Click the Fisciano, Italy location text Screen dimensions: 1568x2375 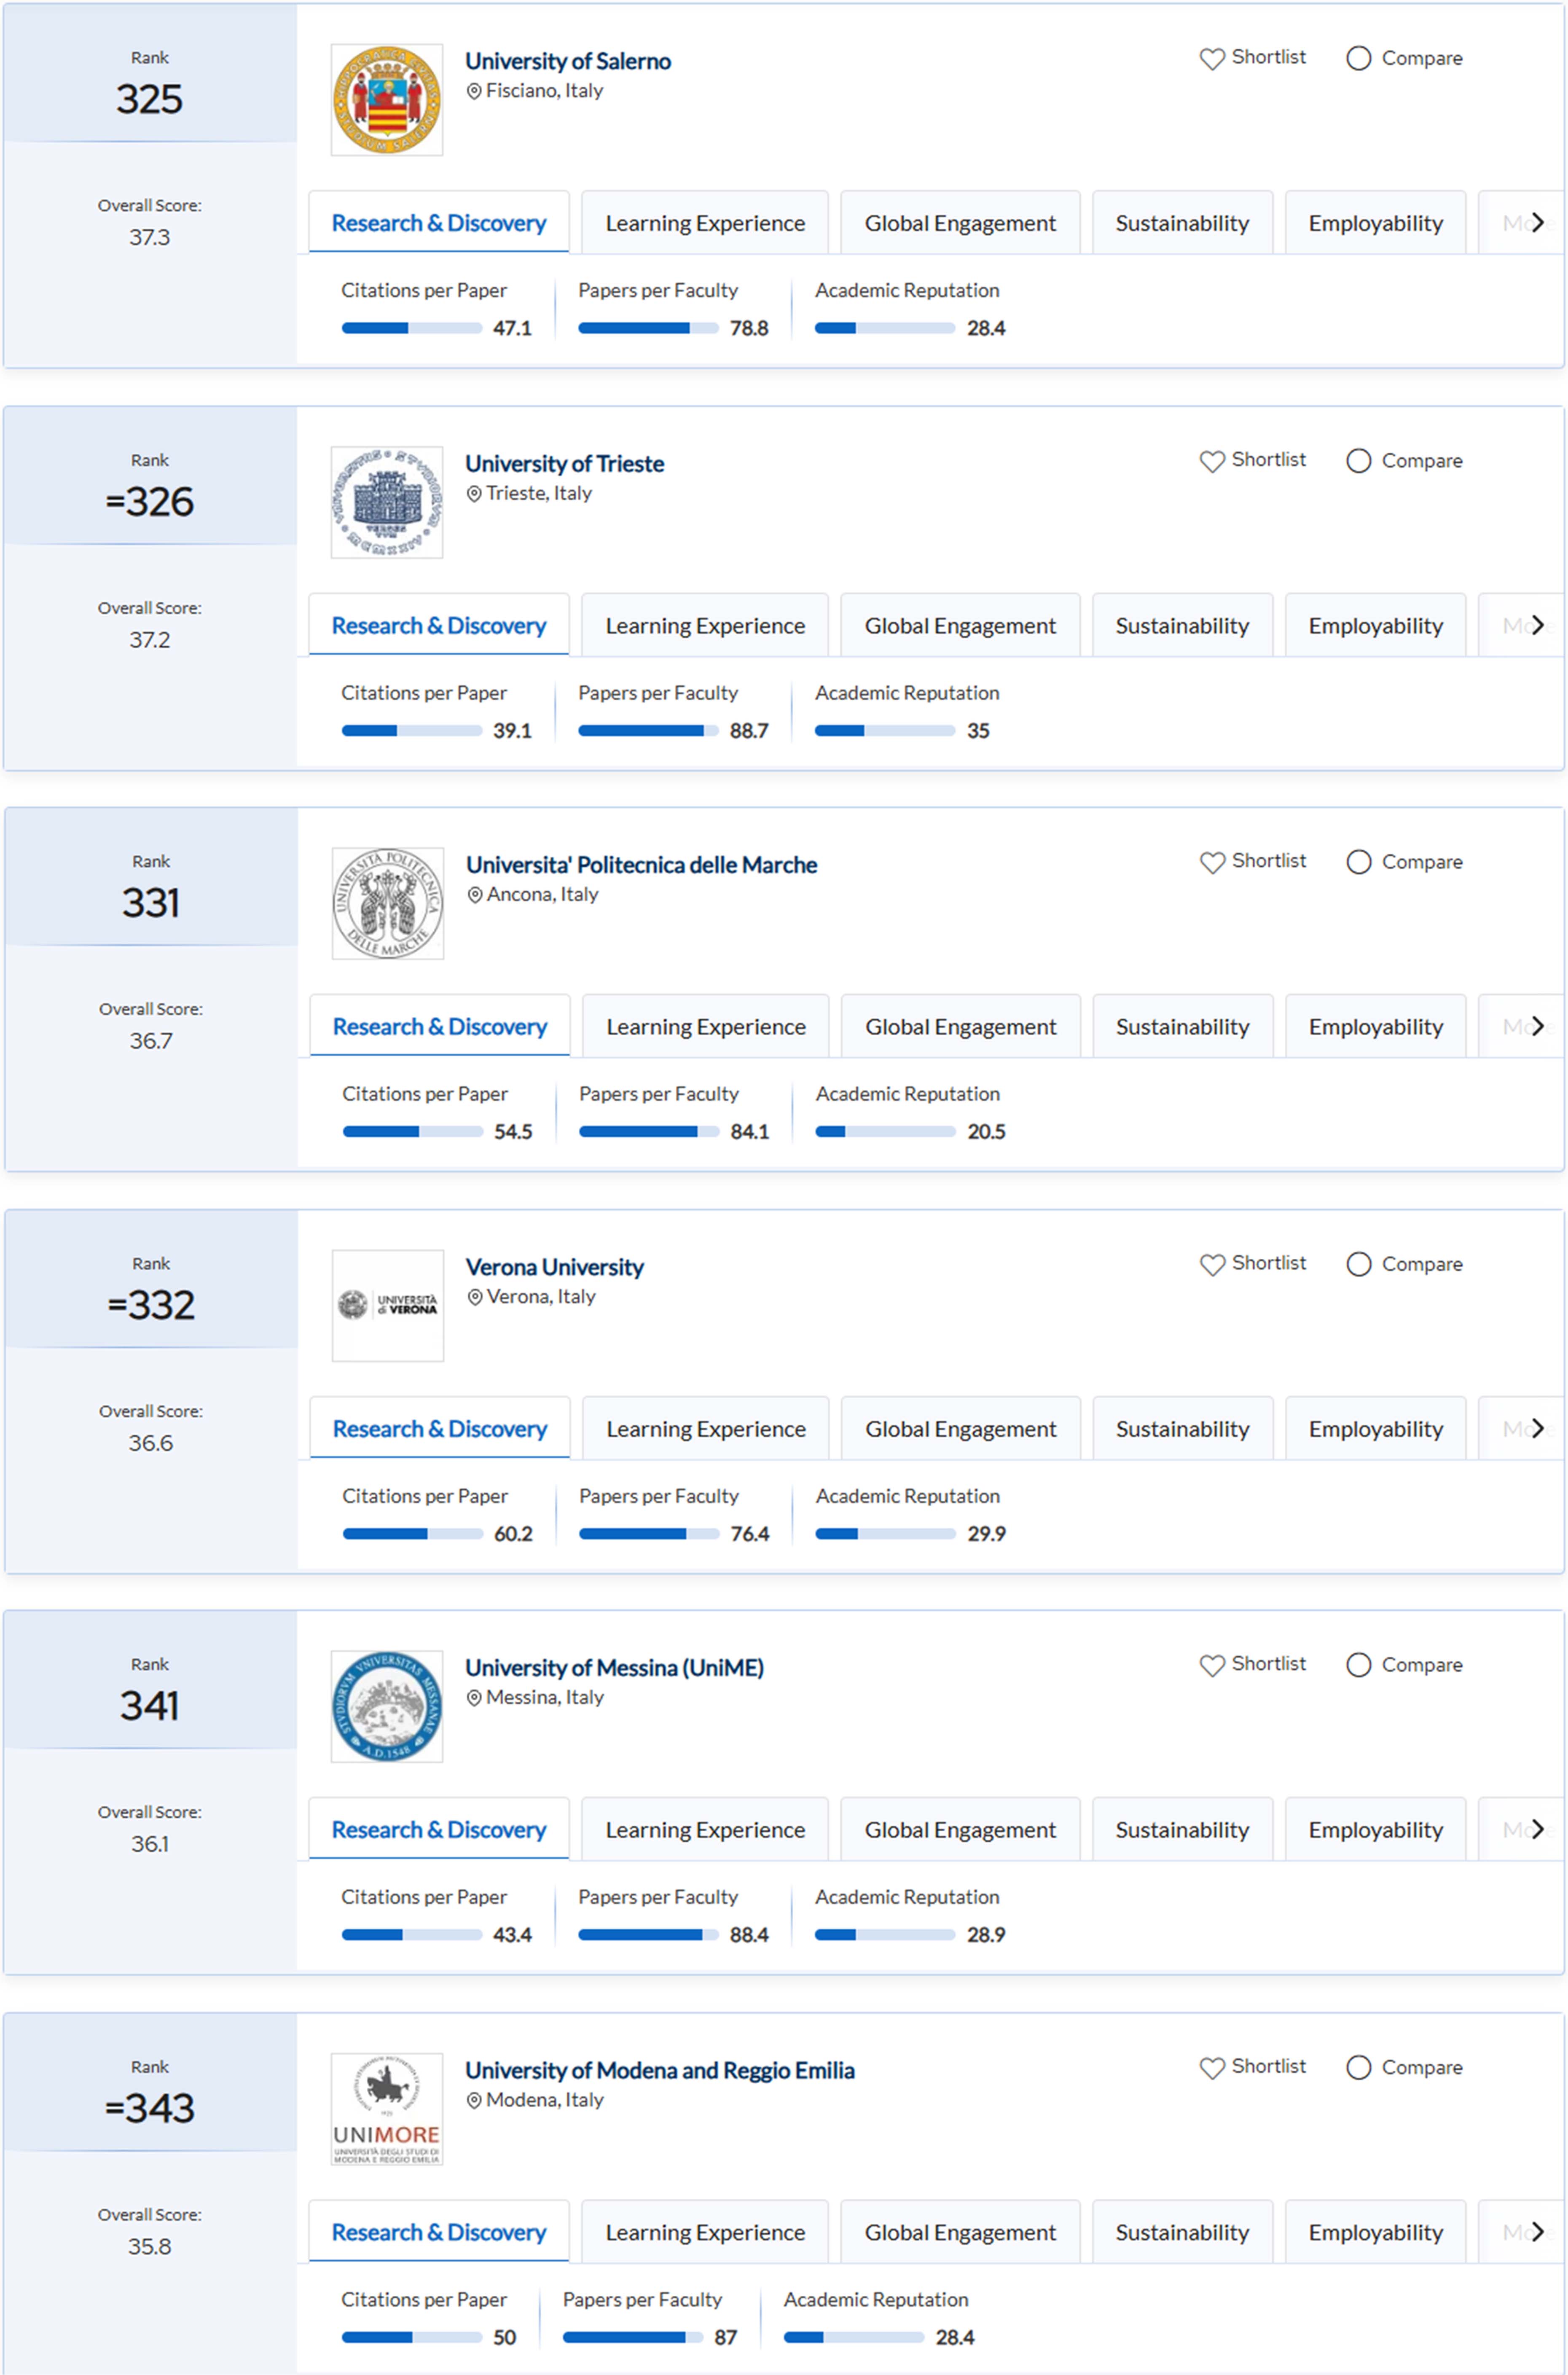click(x=544, y=91)
